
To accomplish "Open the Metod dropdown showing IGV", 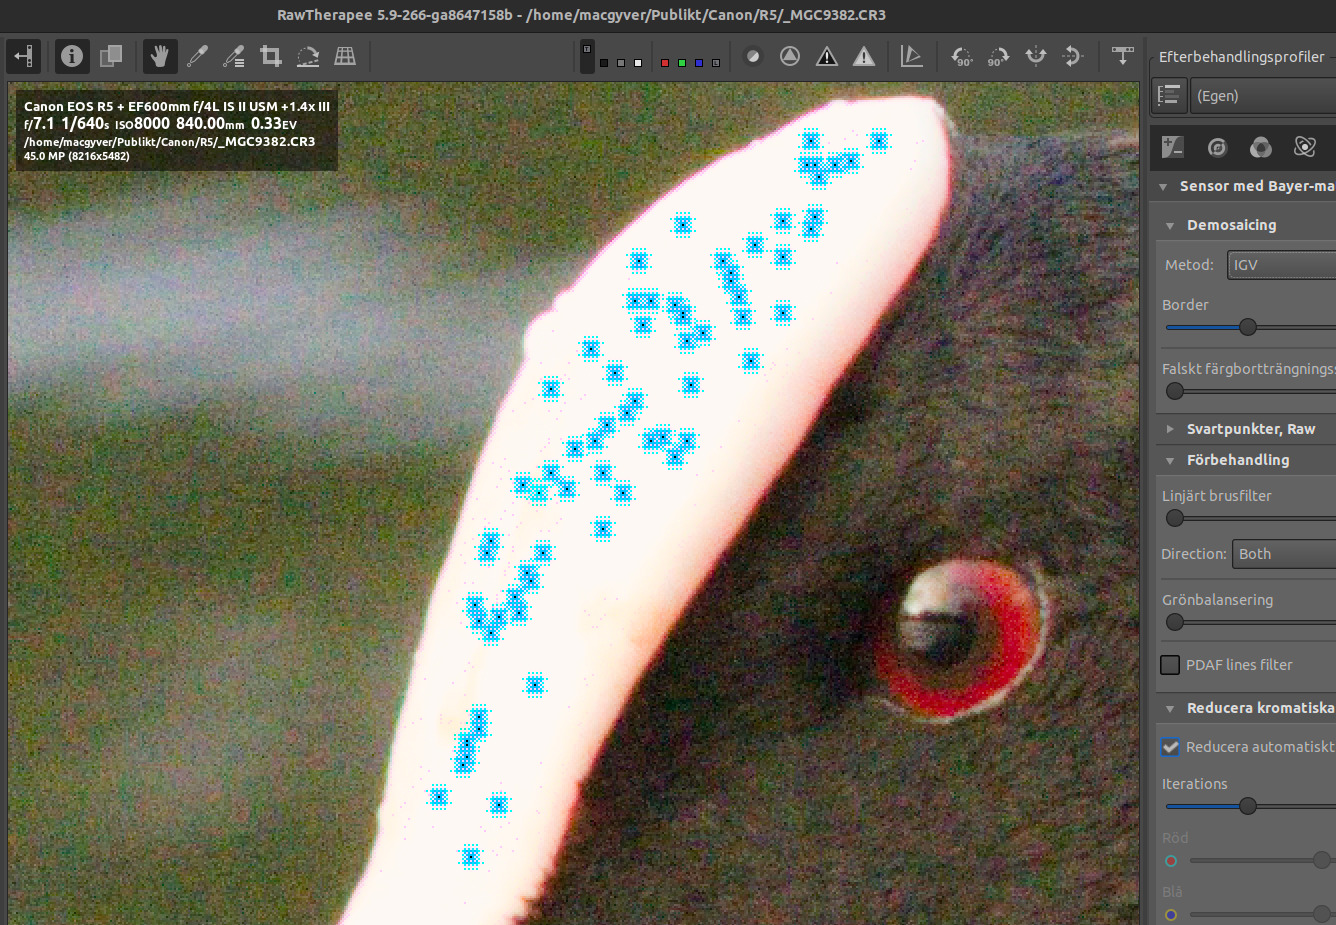I will click(x=1281, y=265).
